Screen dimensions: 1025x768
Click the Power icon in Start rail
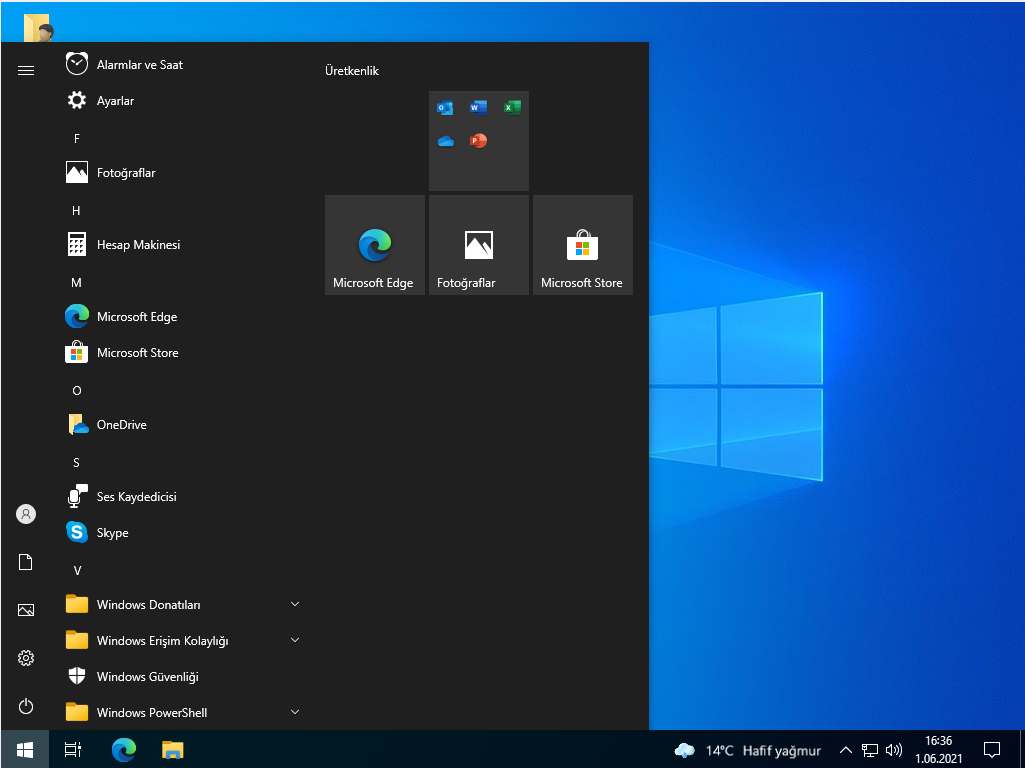point(26,706)
